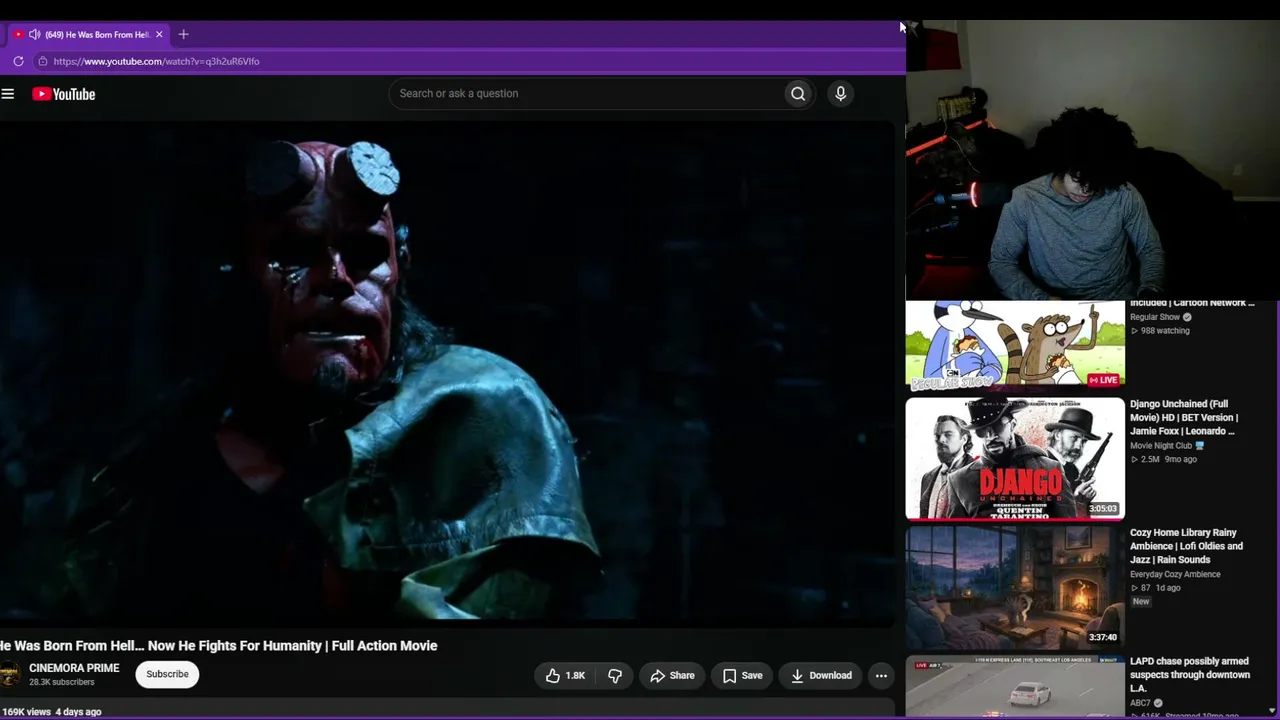This screenshot has width=1280, height=720.
Task: Click the 3:05:03 duration badge
Action: pyautogui.click(x=1103, y=509)
